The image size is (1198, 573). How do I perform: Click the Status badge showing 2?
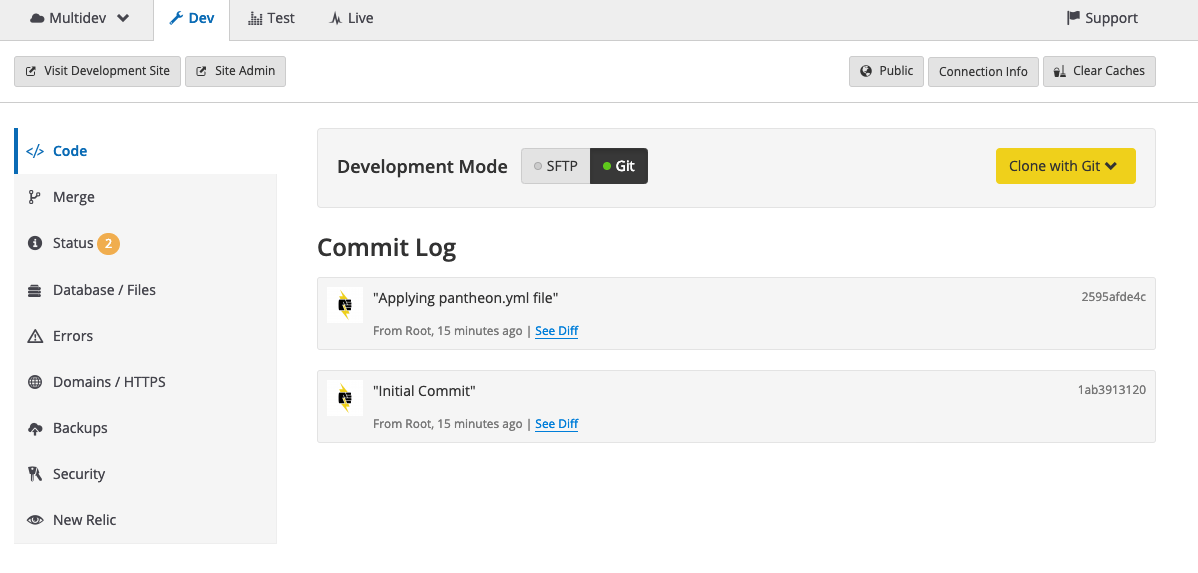(108, 244)
